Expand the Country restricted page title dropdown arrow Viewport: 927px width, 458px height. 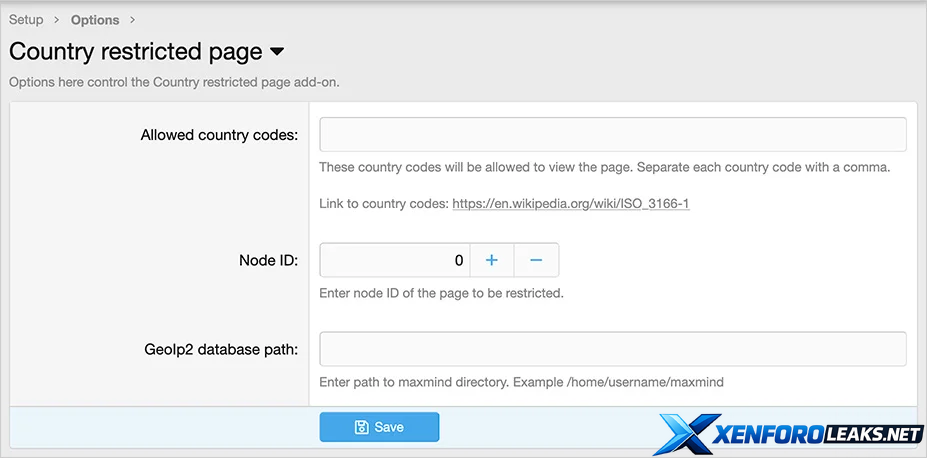pyautogui.click(x=277, y=52)
